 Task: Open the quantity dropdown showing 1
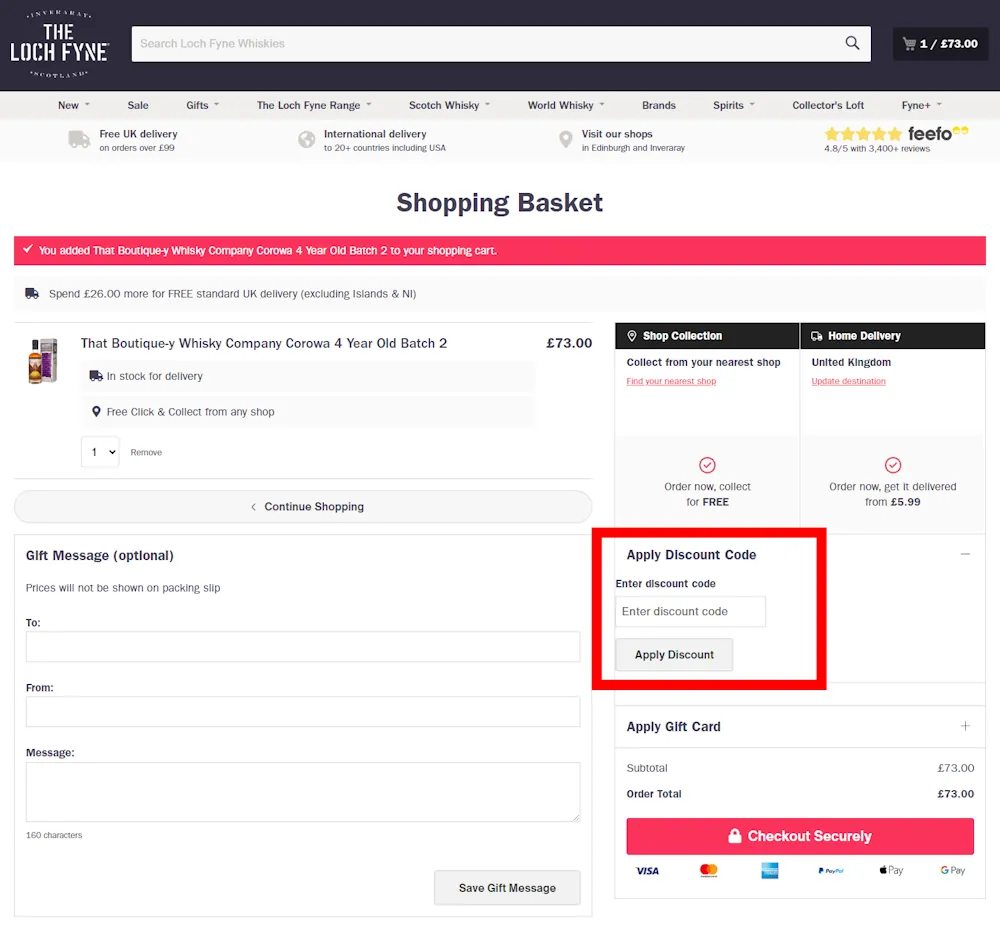101,452
